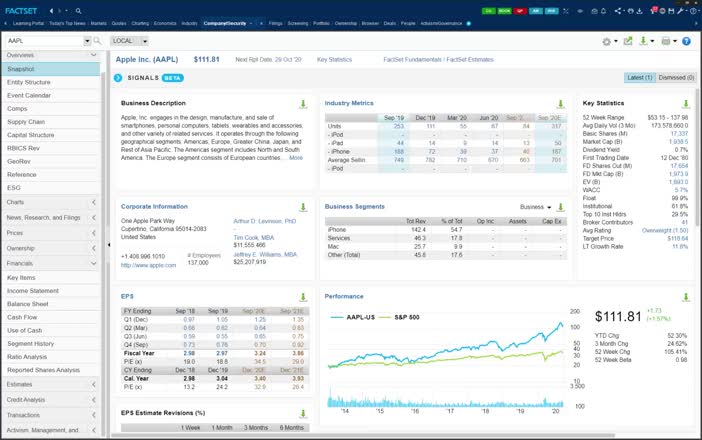This screenshot has width=702, height=440.
Task: Open the Today's Top News tab
Action: (67, 23)
